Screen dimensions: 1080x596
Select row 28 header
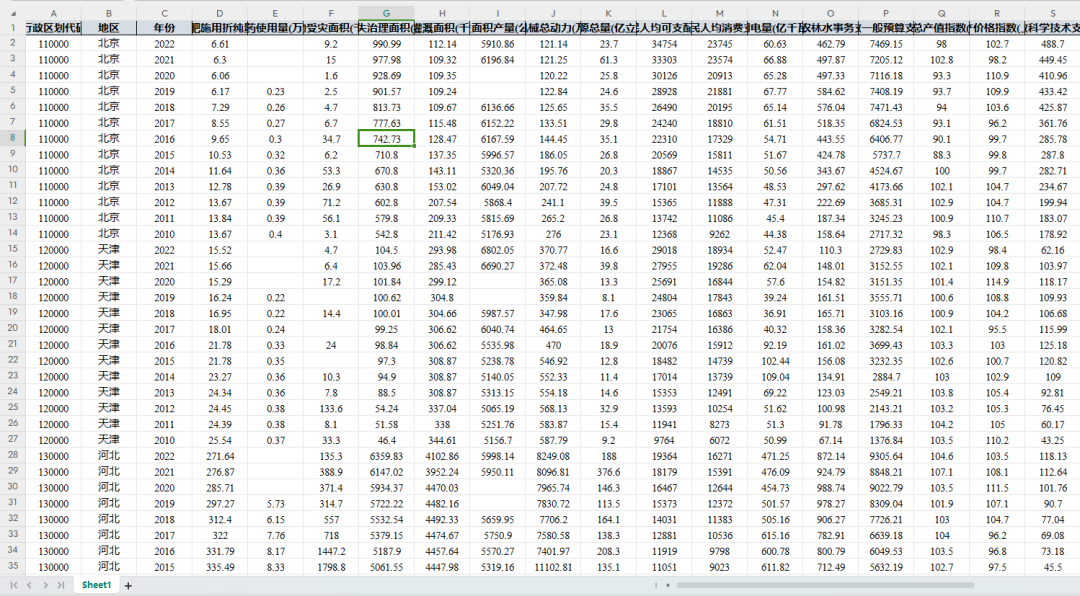tap(12, 456)
